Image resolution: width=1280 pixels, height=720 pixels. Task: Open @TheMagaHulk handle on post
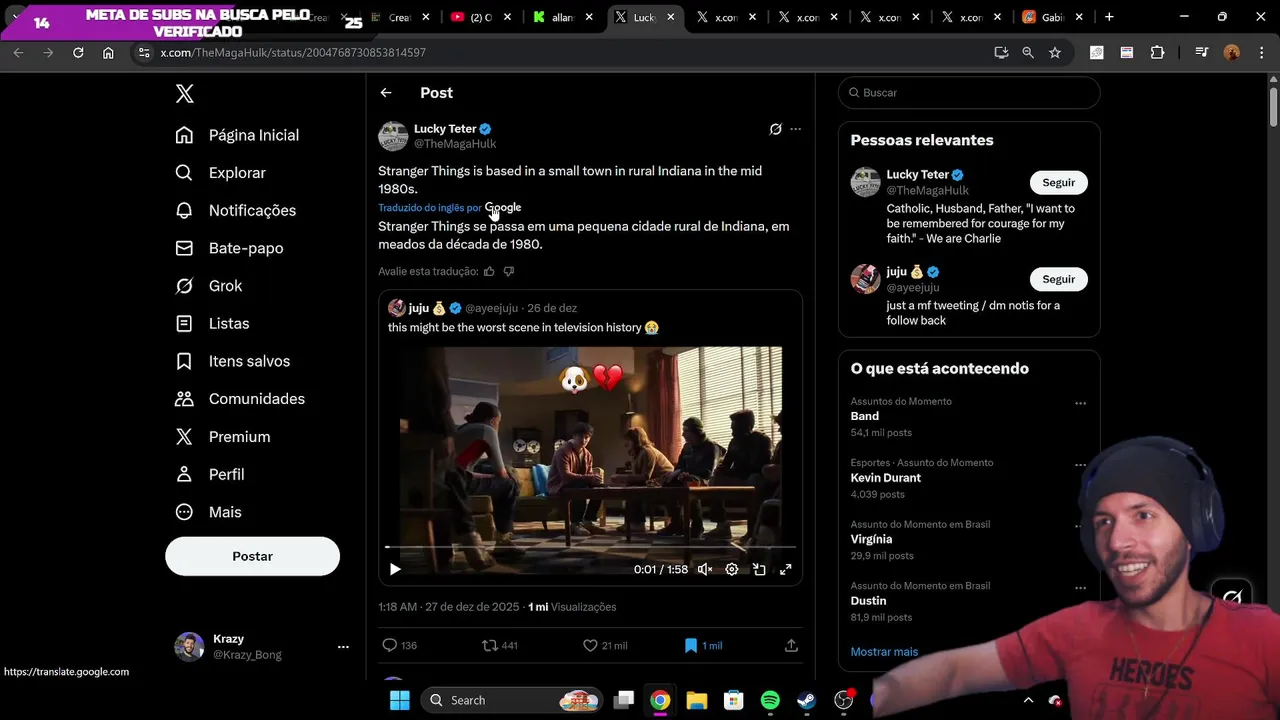click(455, 144)
